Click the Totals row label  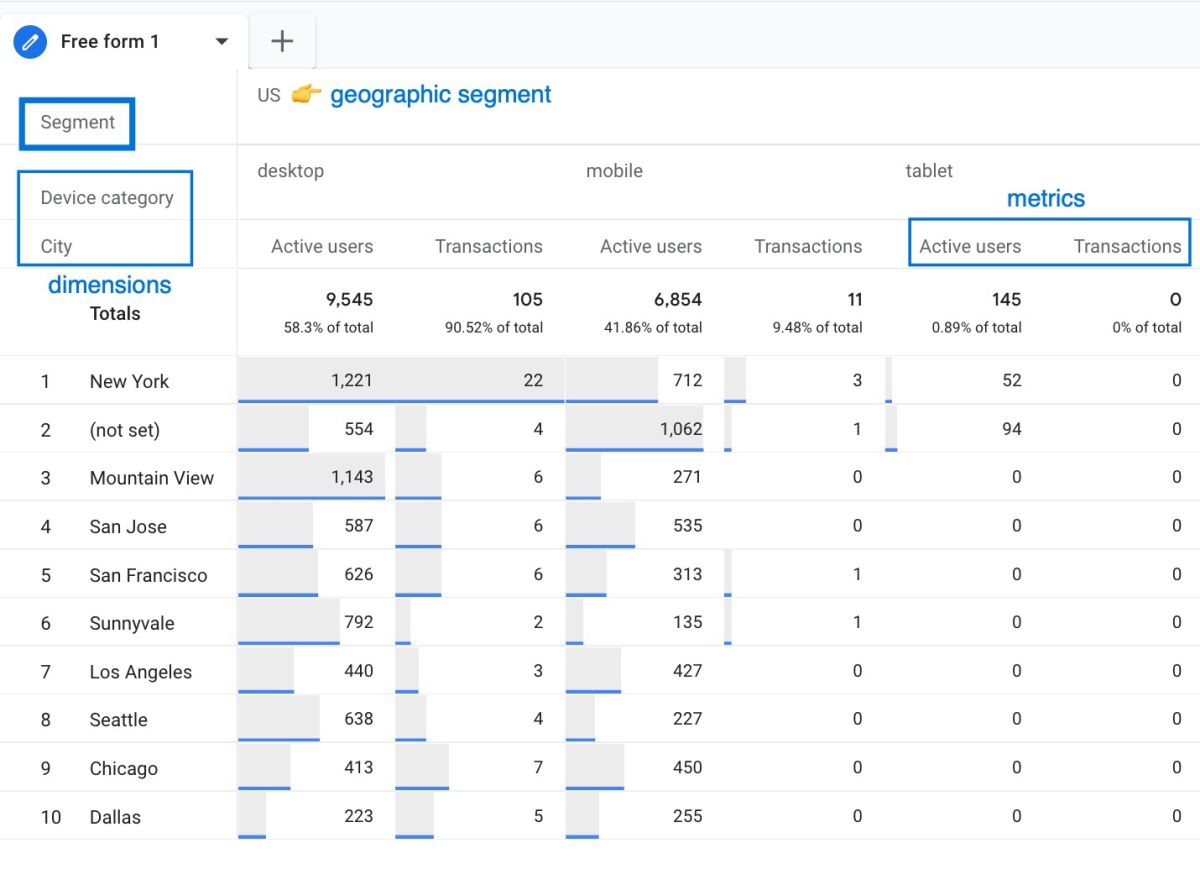click(115, 313)
